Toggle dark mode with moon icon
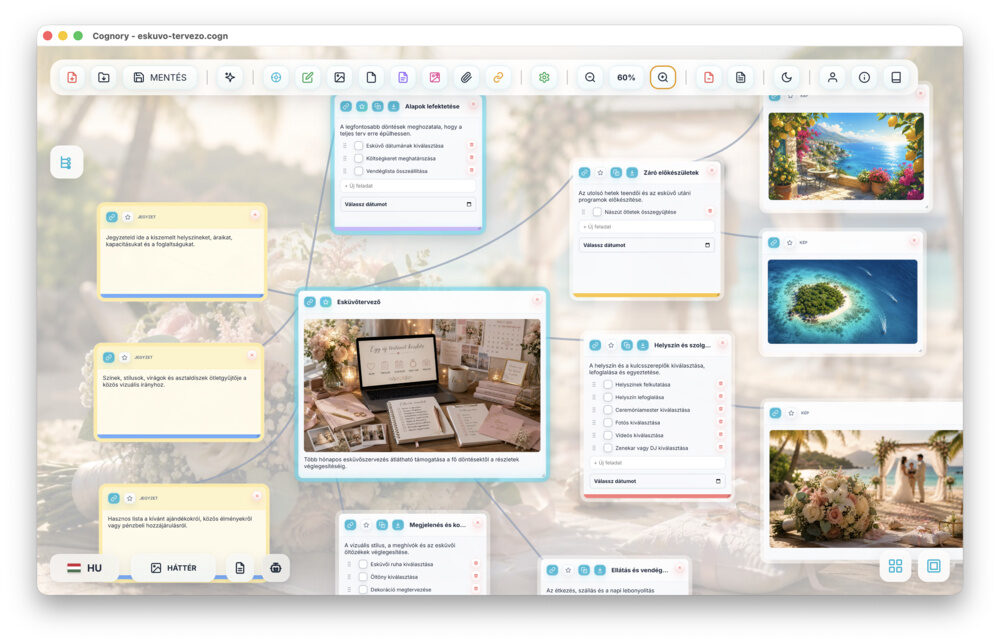The width and height of the screenshot is (1000, 644). (x=786, y=77)
